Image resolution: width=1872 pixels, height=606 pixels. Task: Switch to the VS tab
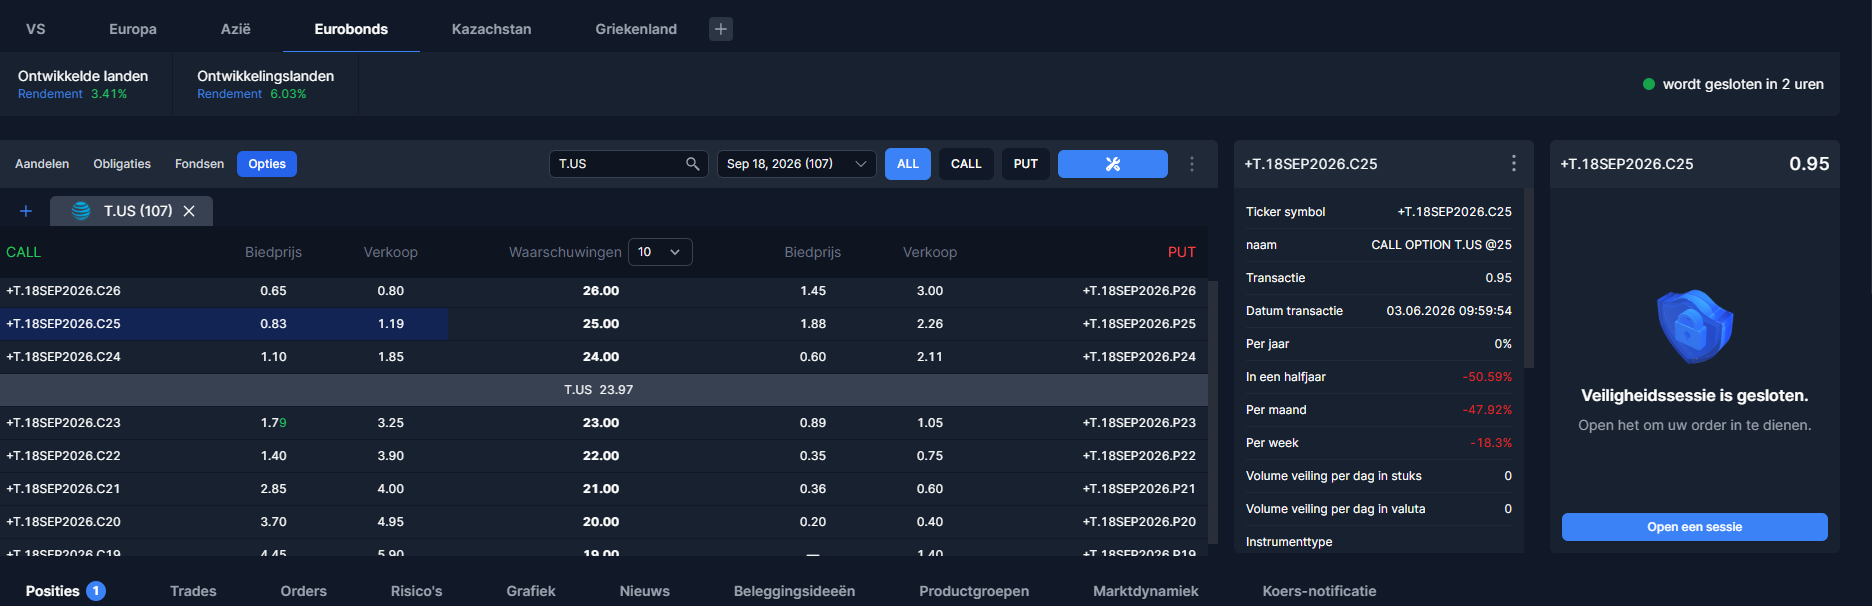pos(36,29)
